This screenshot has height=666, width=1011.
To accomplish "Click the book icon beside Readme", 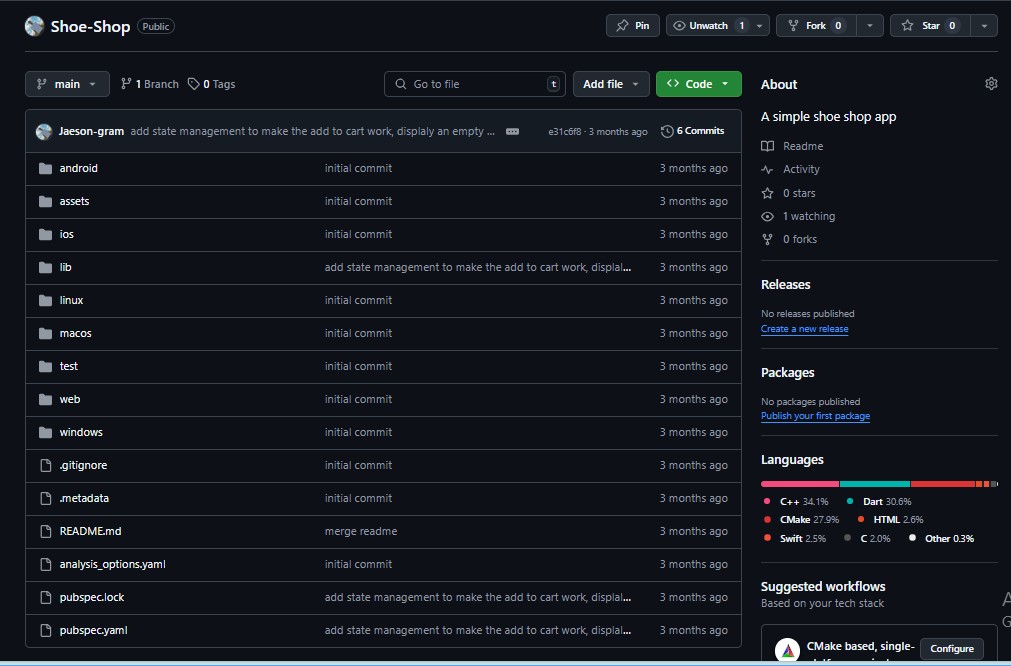I will click(767, 146).
